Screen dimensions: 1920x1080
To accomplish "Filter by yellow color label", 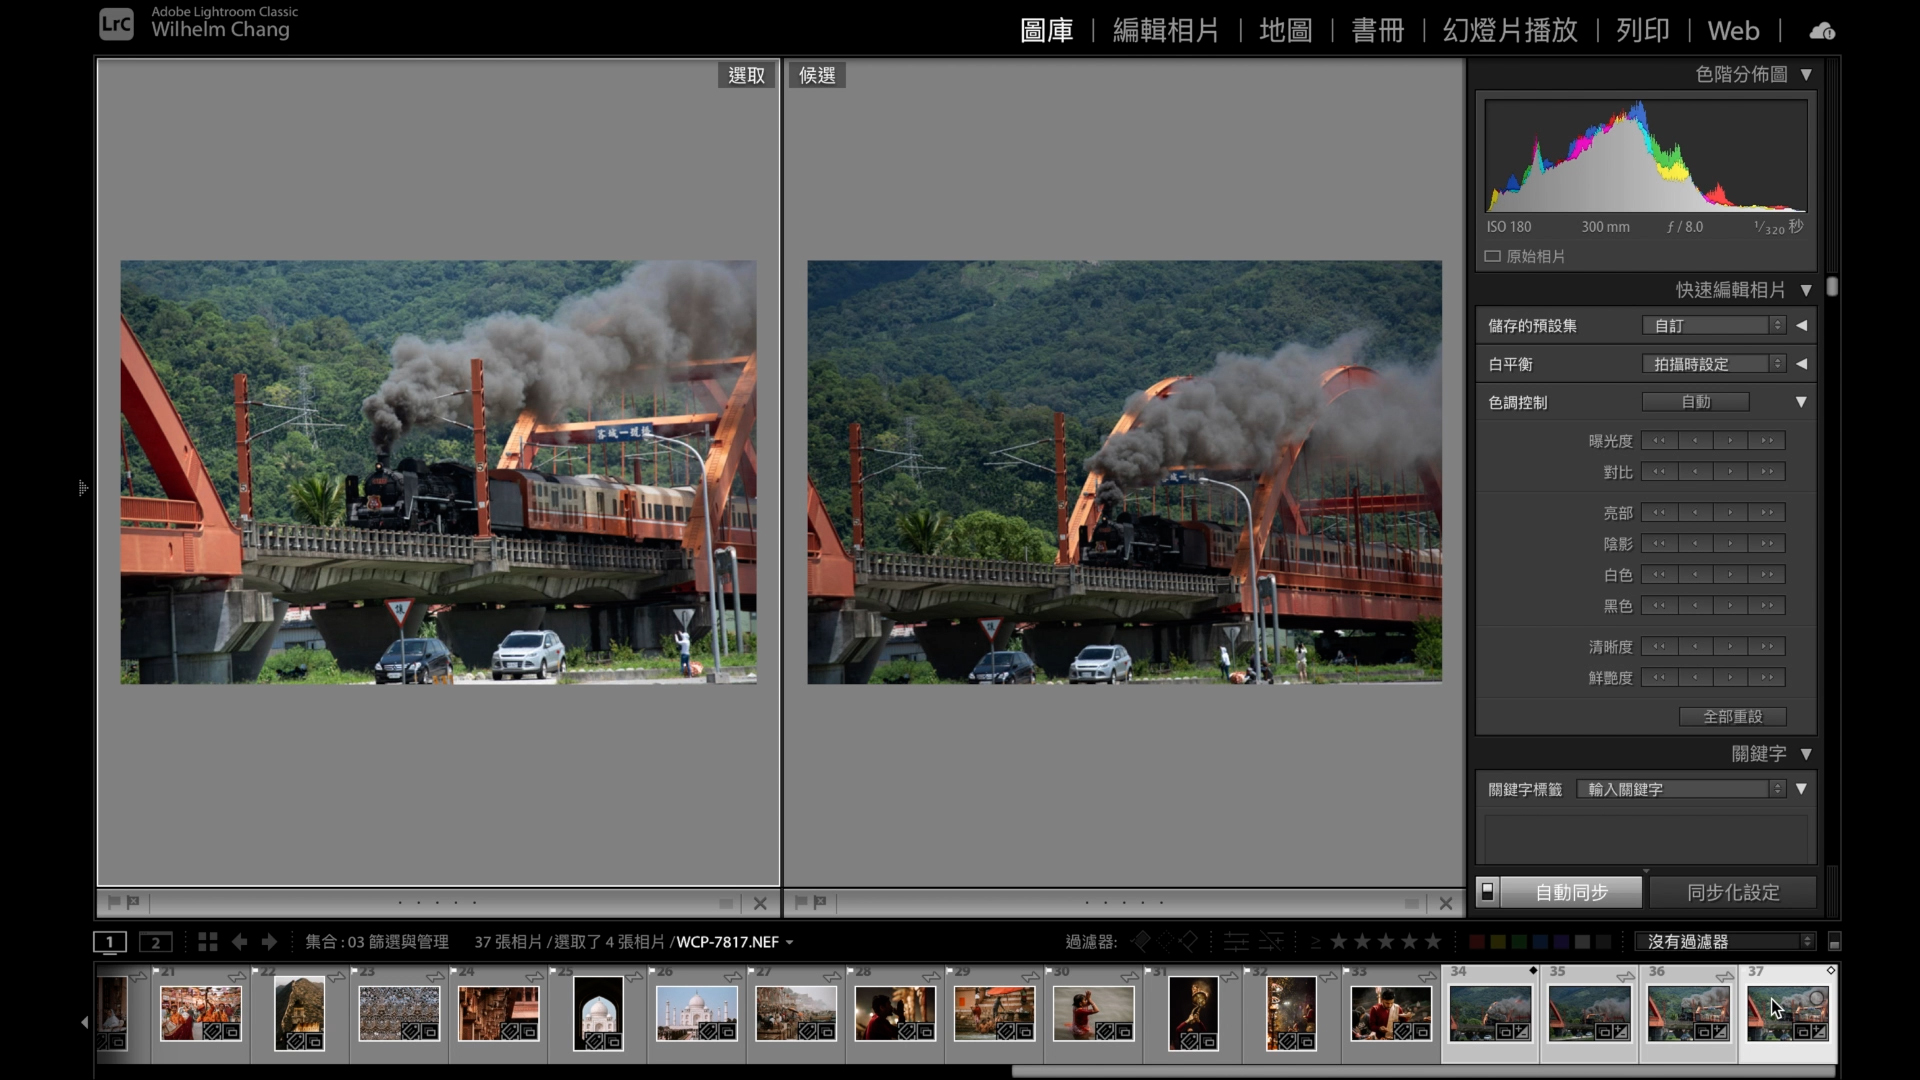I will click(1497, 942).
